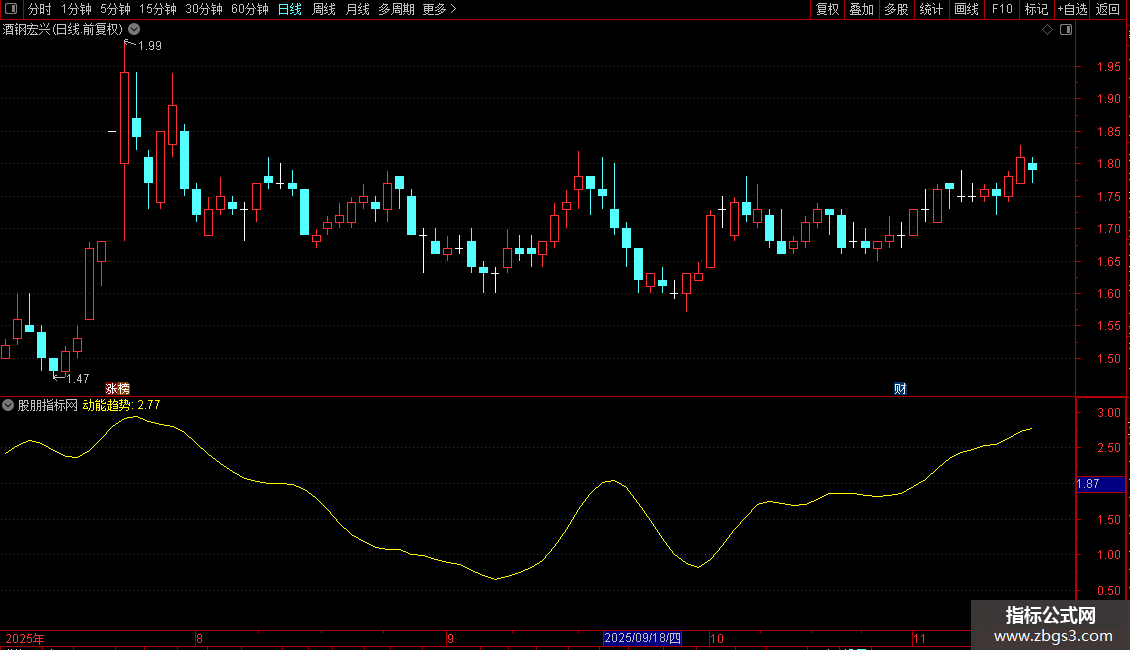Click the 1.99 high price label
Image resolution: width=1130 pixels, height=650 pixels.
pyautogui.click(x=149, y=46)
